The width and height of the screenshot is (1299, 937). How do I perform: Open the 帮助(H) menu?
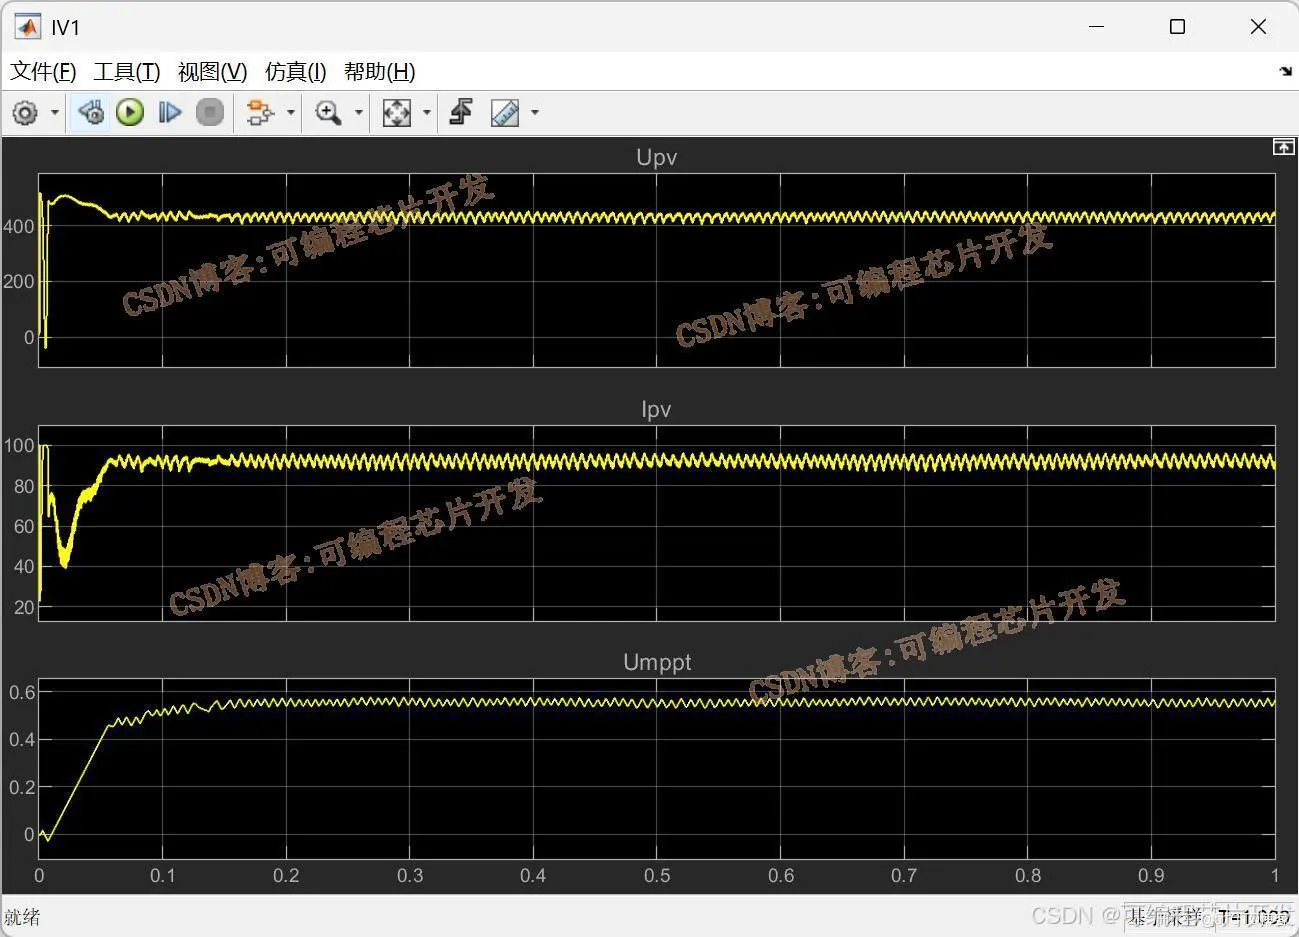[379, 72]
